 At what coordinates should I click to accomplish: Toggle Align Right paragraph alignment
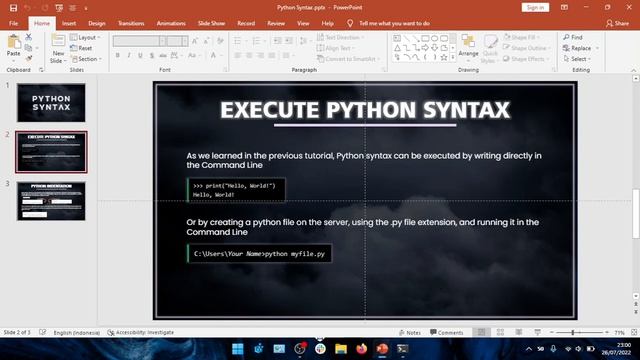tap(260, 55)
